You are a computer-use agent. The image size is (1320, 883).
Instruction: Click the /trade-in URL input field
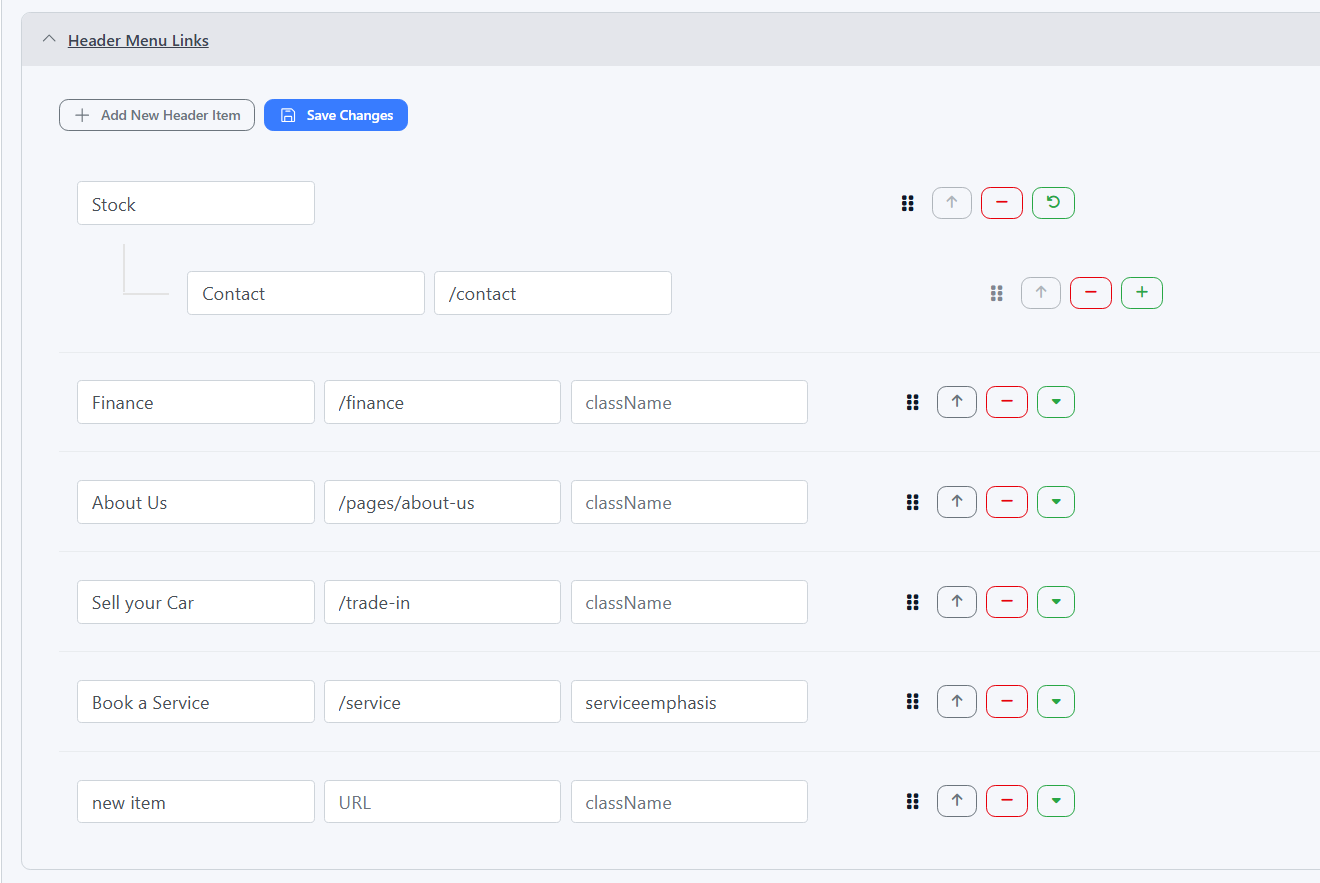[x=442, y=602]
